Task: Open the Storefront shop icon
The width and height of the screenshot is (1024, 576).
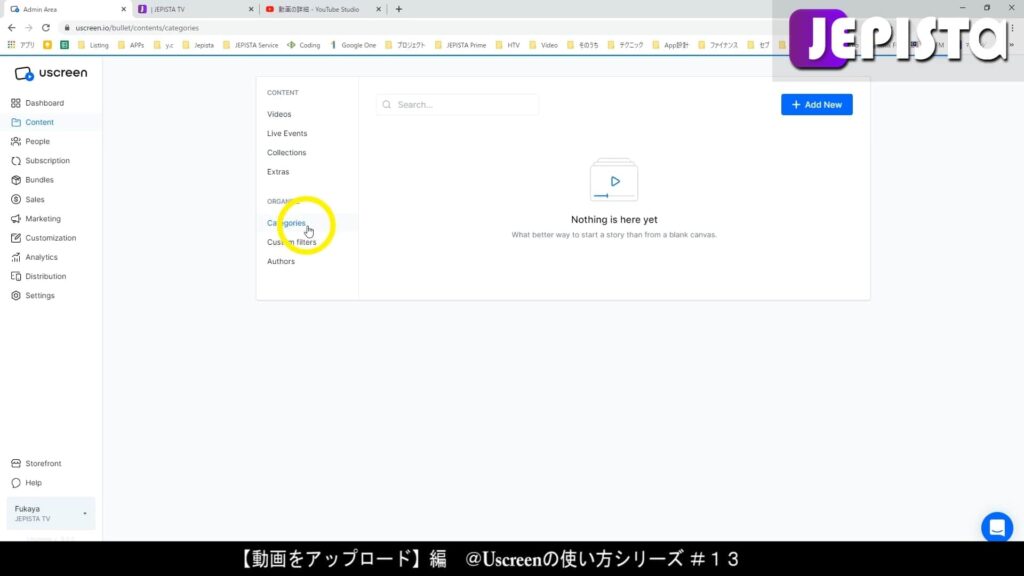Action: coord(16,464)
